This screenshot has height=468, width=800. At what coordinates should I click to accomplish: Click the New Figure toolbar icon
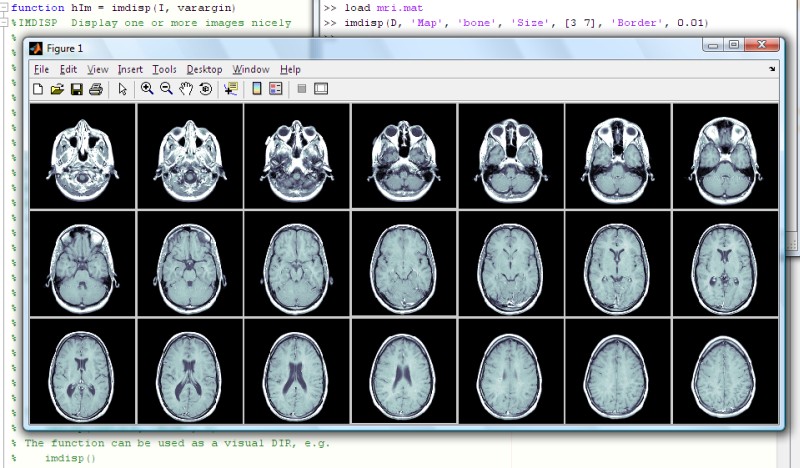coord(38,89)
